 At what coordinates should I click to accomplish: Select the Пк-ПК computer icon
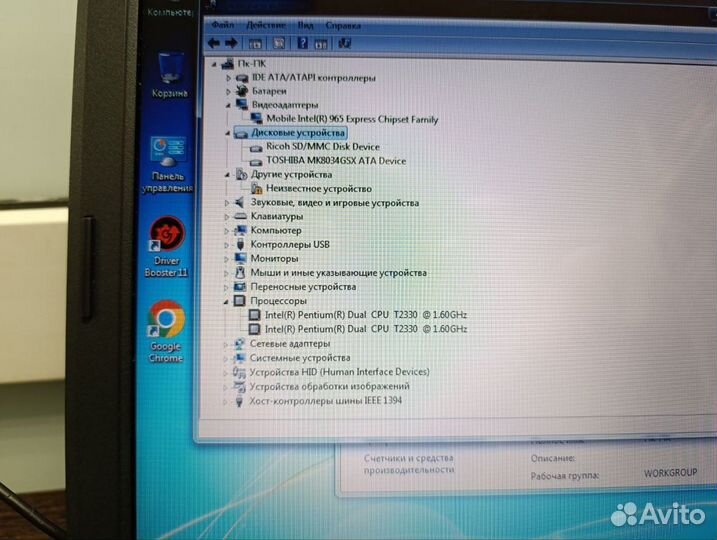click(x=228, y=64)
